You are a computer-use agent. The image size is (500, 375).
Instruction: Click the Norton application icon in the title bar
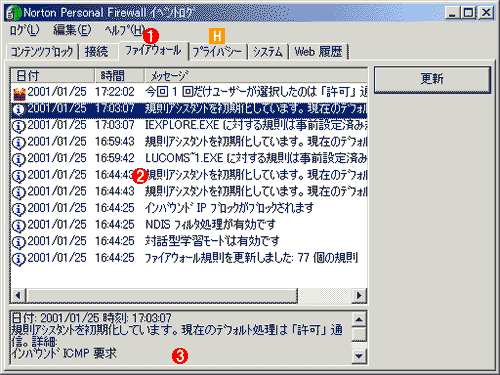click(x=14, y=13)
